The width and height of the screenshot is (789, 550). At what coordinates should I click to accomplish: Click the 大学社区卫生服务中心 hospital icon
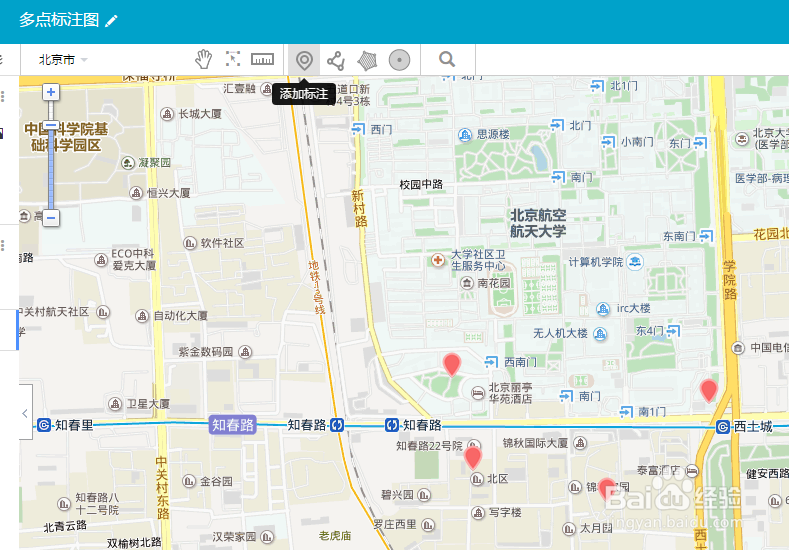click(438, 260)
